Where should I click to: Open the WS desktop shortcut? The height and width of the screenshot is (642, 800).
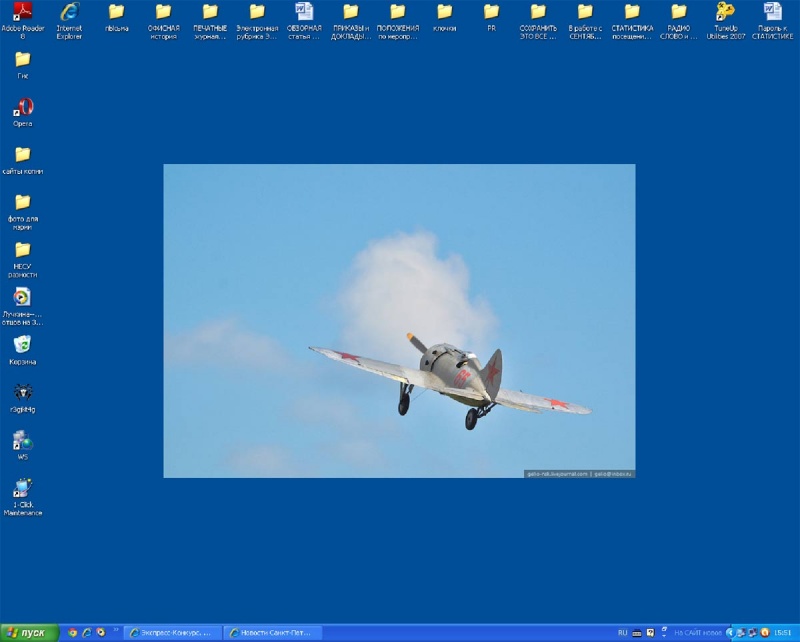pos(22,441)
